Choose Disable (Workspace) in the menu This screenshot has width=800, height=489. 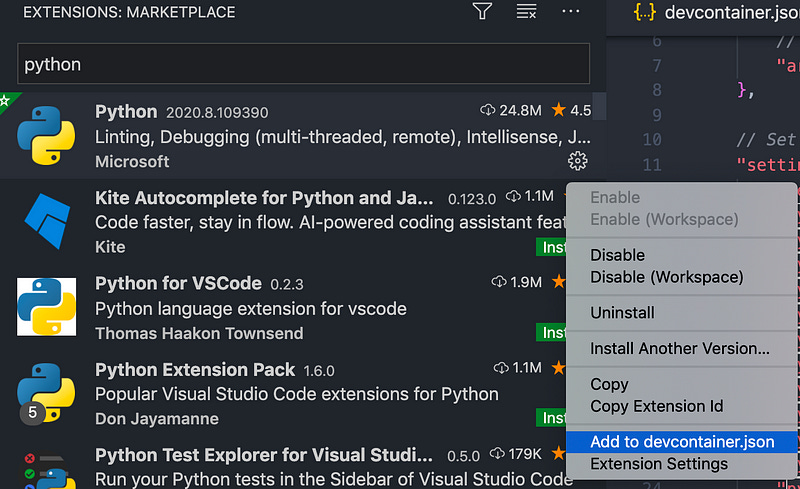666,277
